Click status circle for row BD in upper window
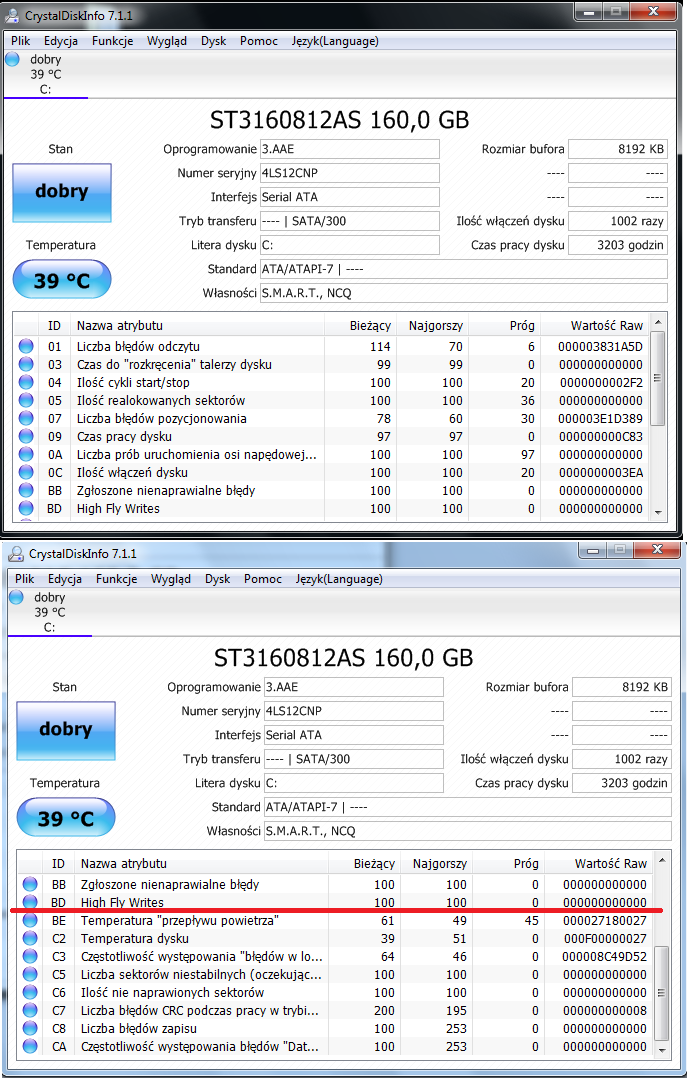The image size is (687, 1084). click(26, 507)
